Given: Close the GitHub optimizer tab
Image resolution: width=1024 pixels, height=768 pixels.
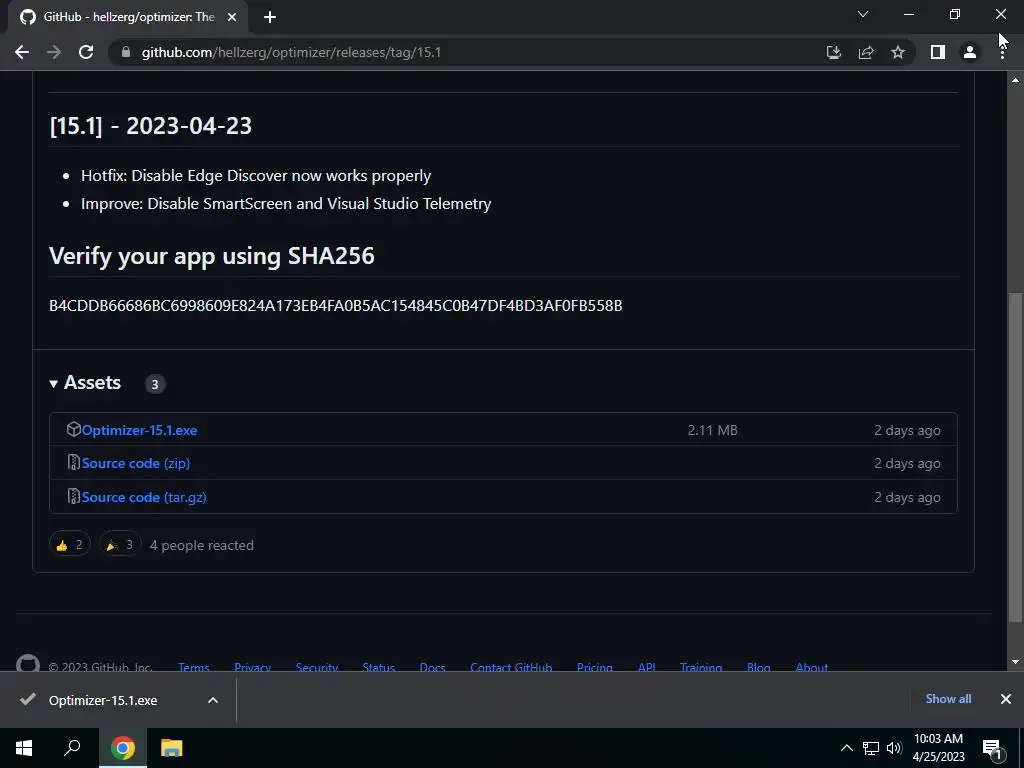Looking at the screenshot, I should (x=232, y=17).
